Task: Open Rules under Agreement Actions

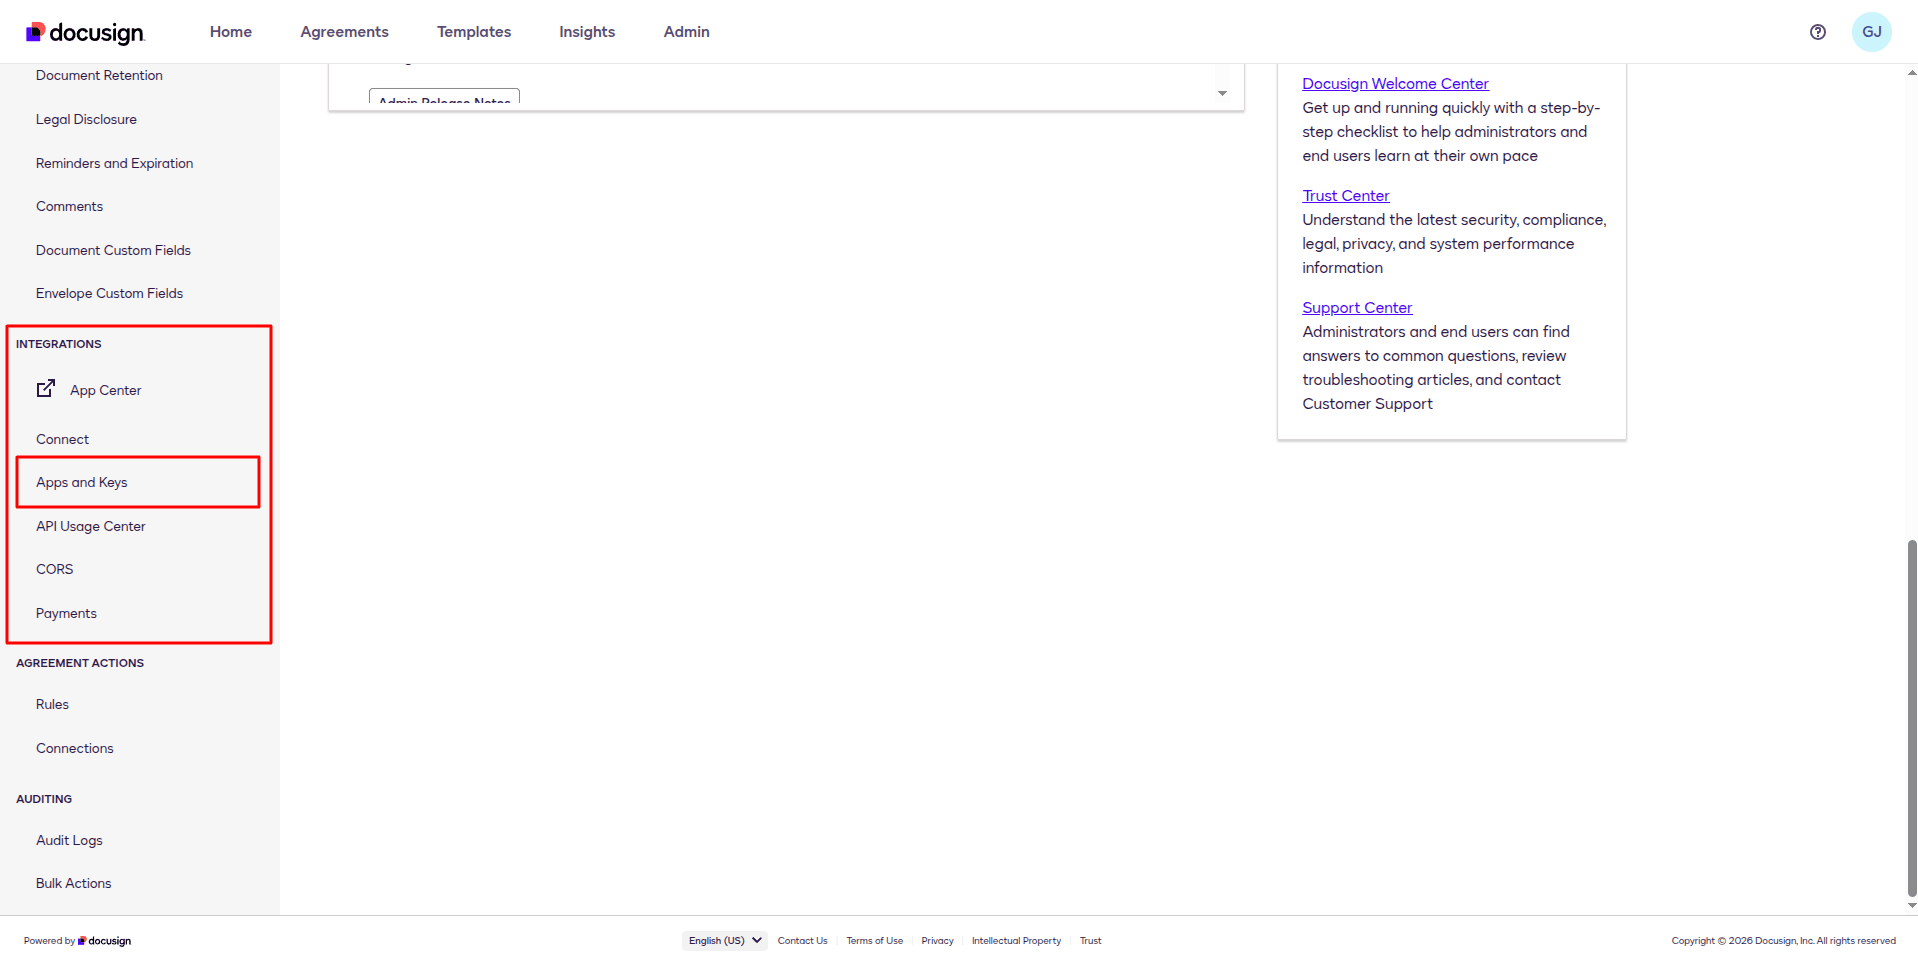Action: [52, 704]
